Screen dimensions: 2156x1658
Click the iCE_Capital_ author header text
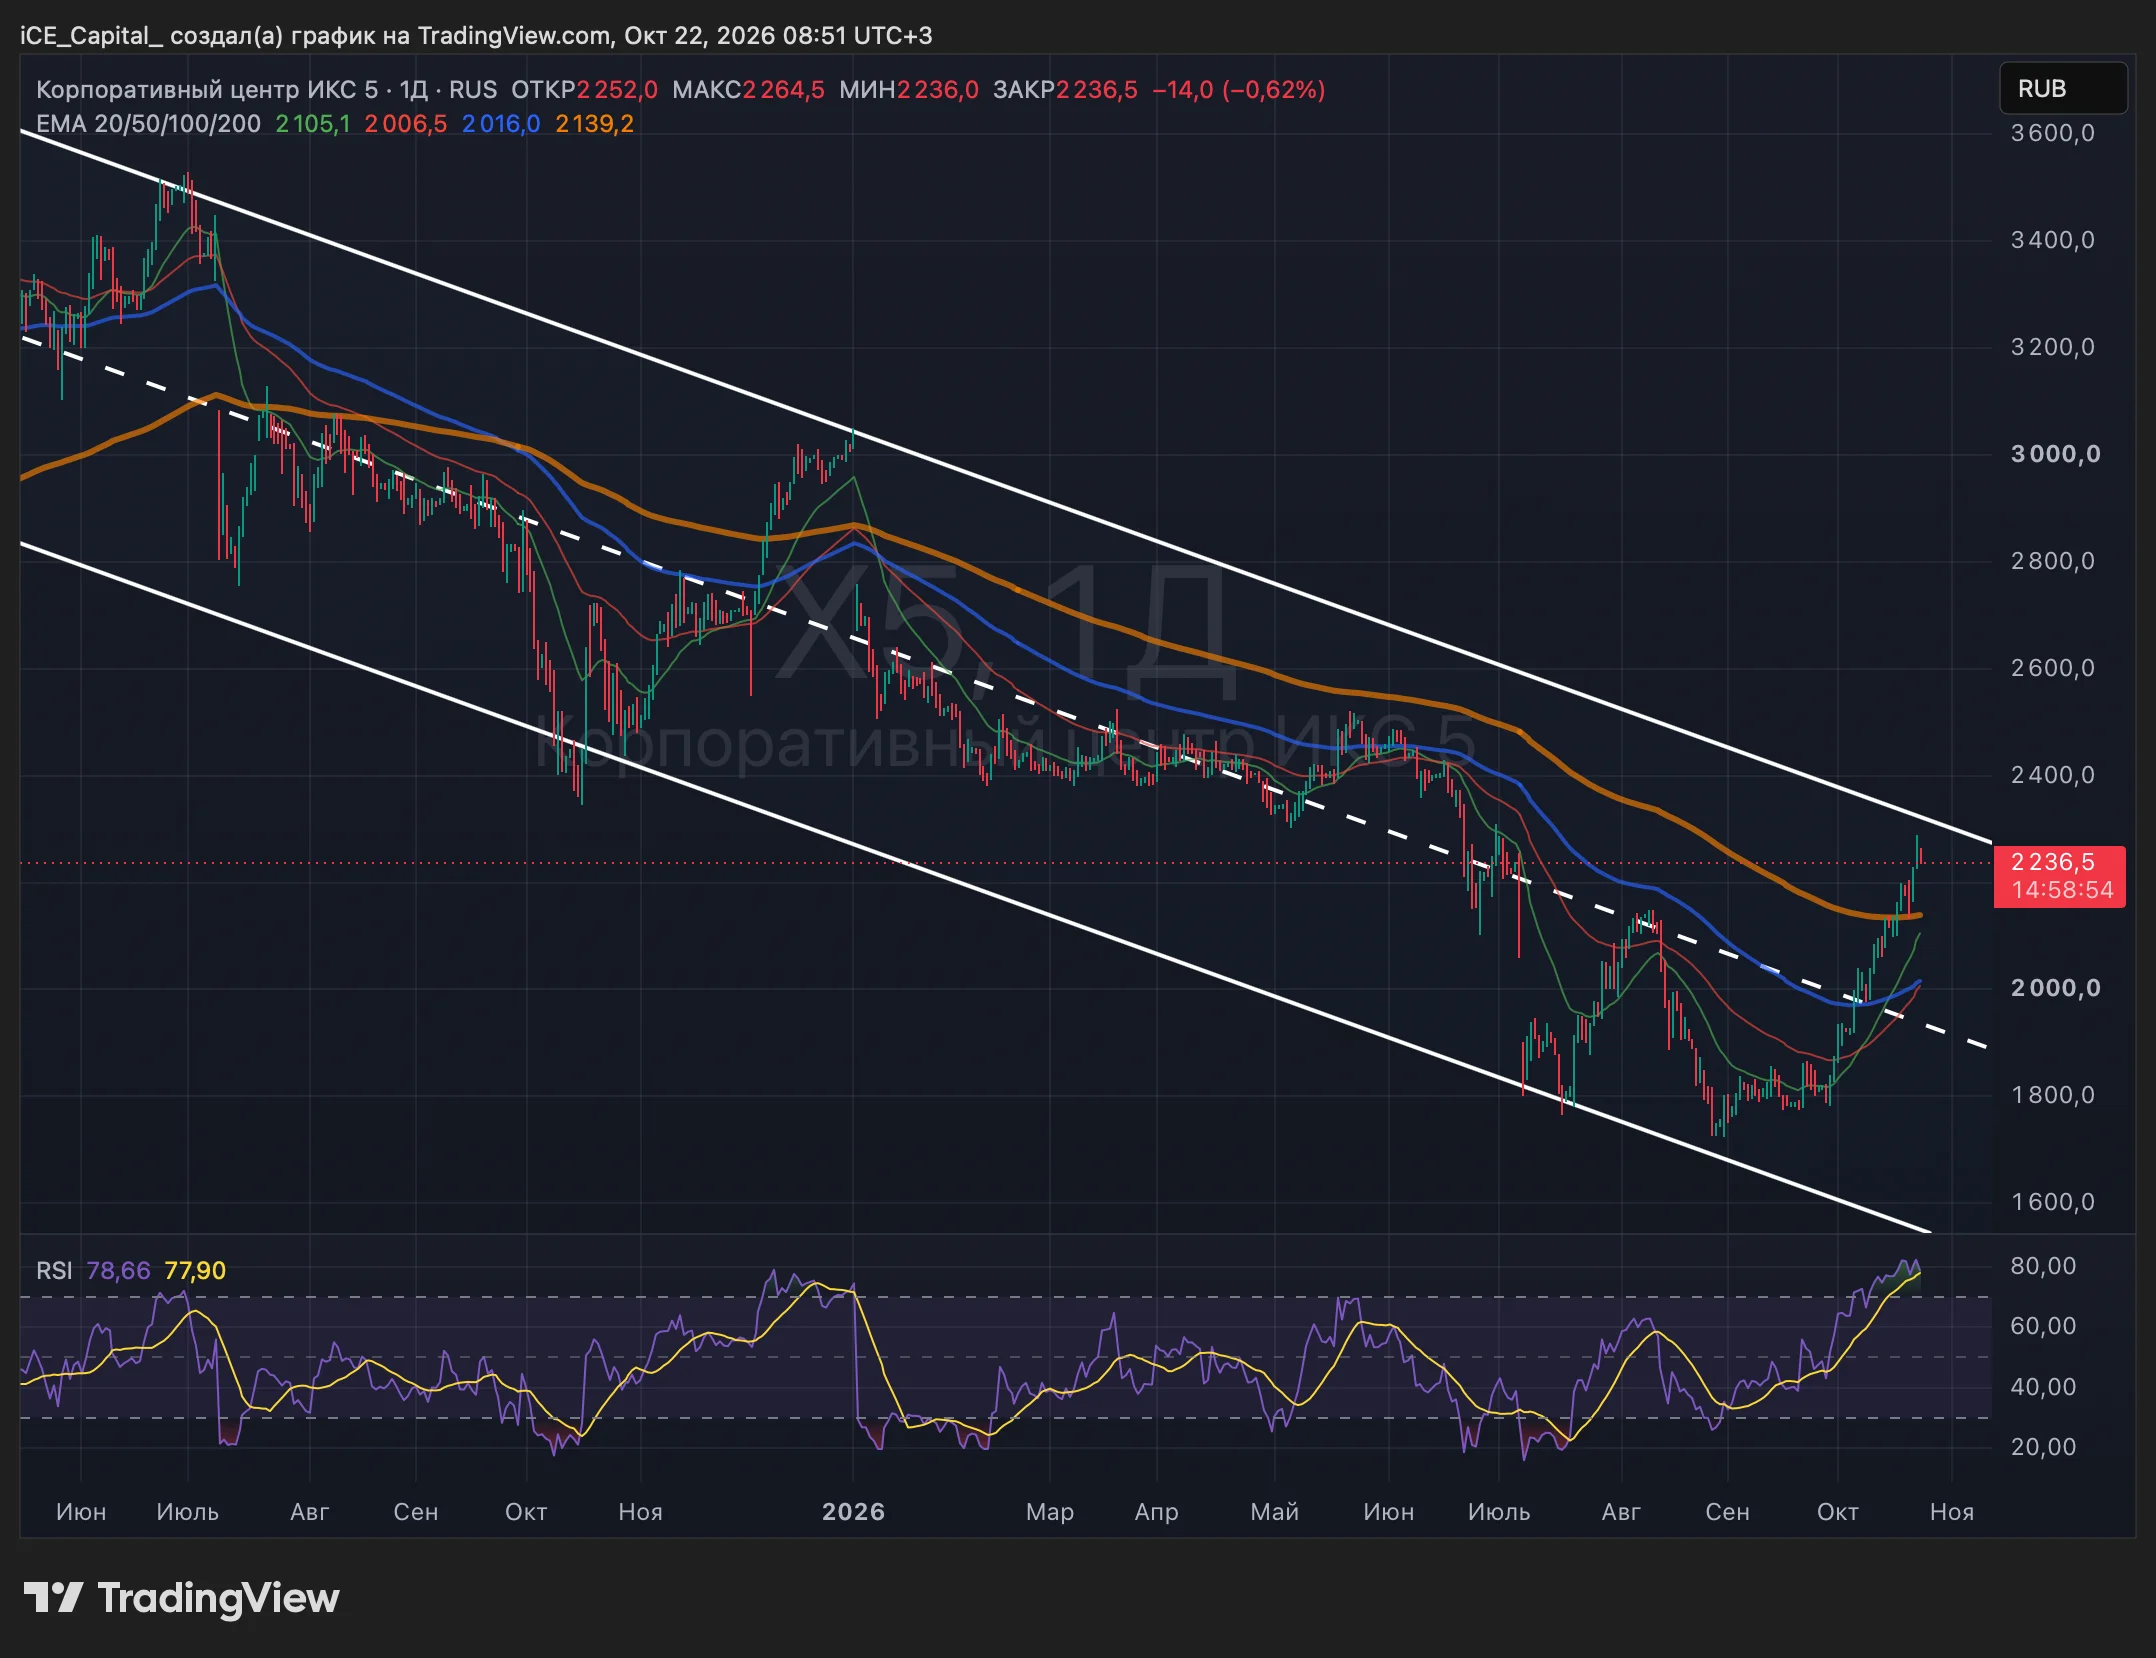click(91, 36)
